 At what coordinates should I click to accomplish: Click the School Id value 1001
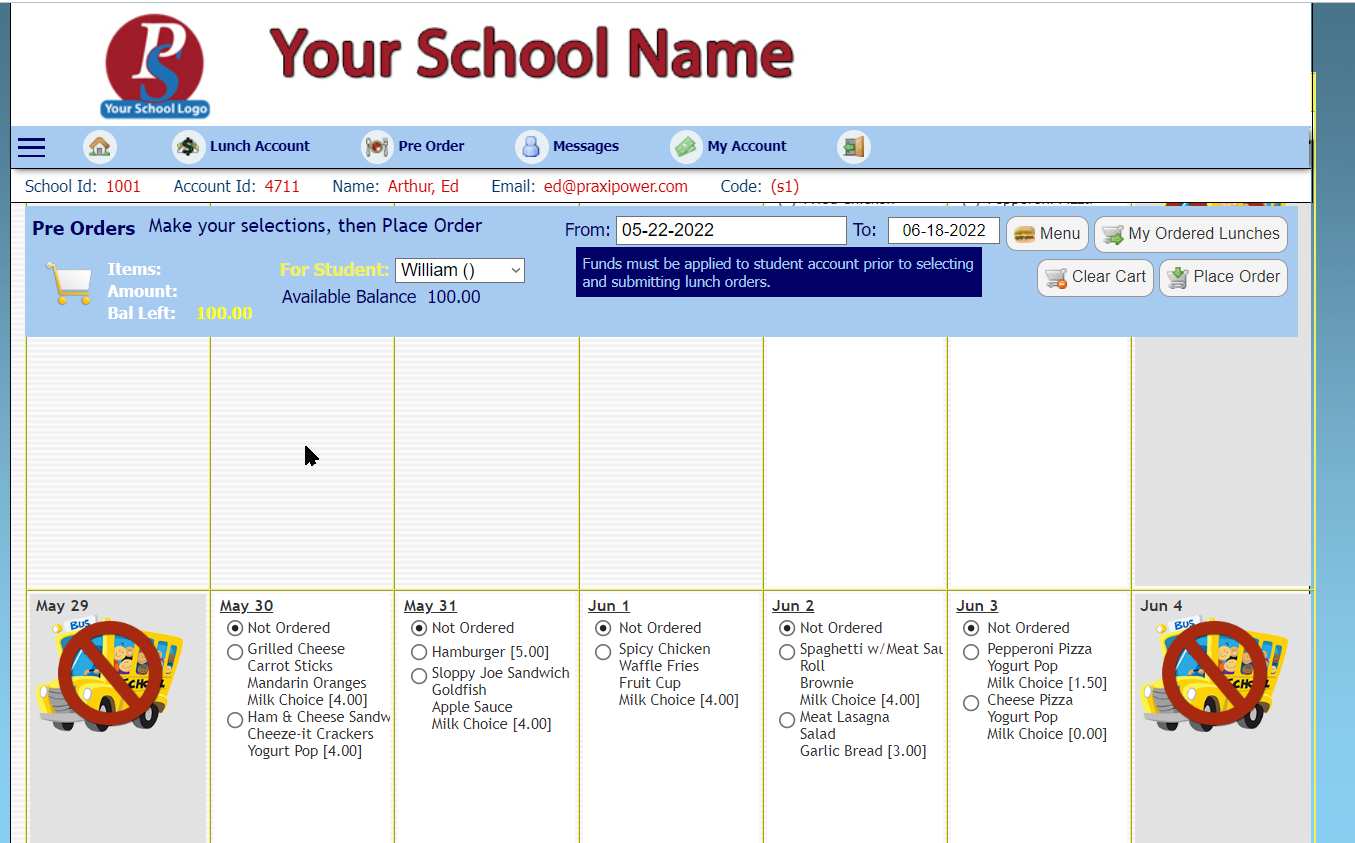tap(123, 186)
